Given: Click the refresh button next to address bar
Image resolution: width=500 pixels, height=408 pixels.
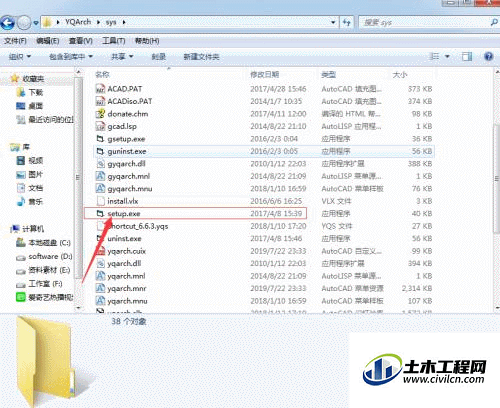Looking at the screenshot, I should point(347,22).
